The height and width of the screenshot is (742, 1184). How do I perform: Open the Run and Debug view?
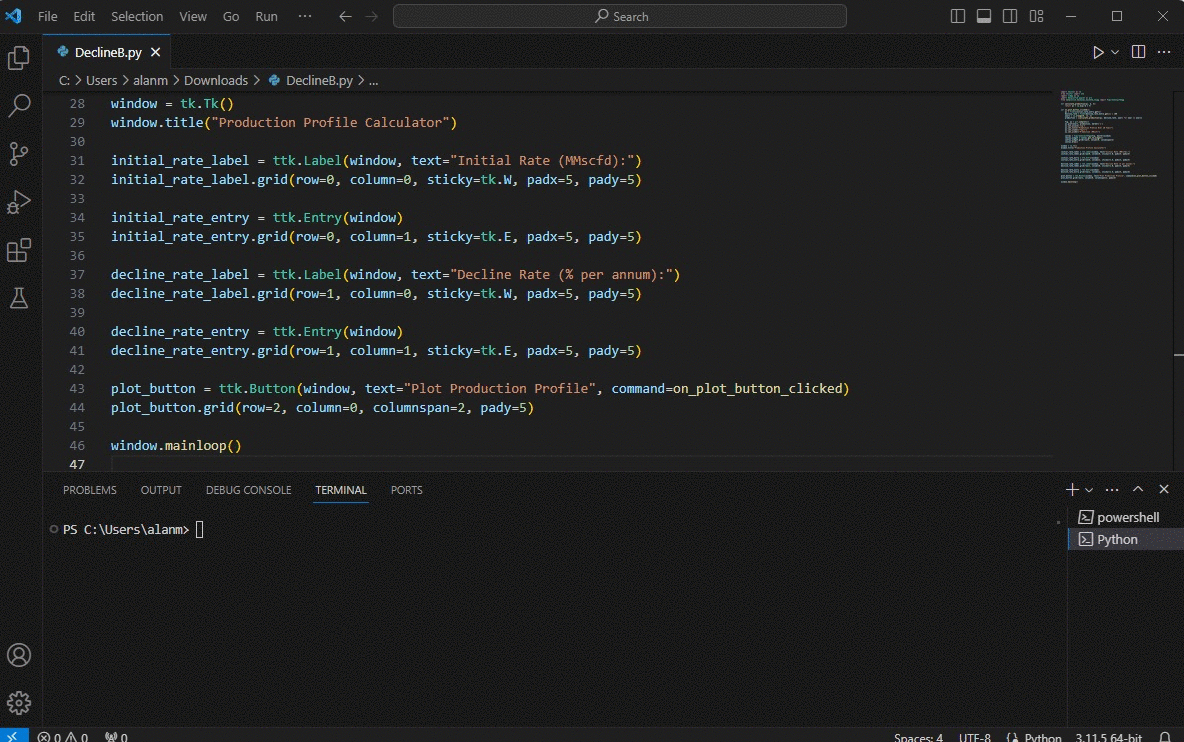click(19, 202)
